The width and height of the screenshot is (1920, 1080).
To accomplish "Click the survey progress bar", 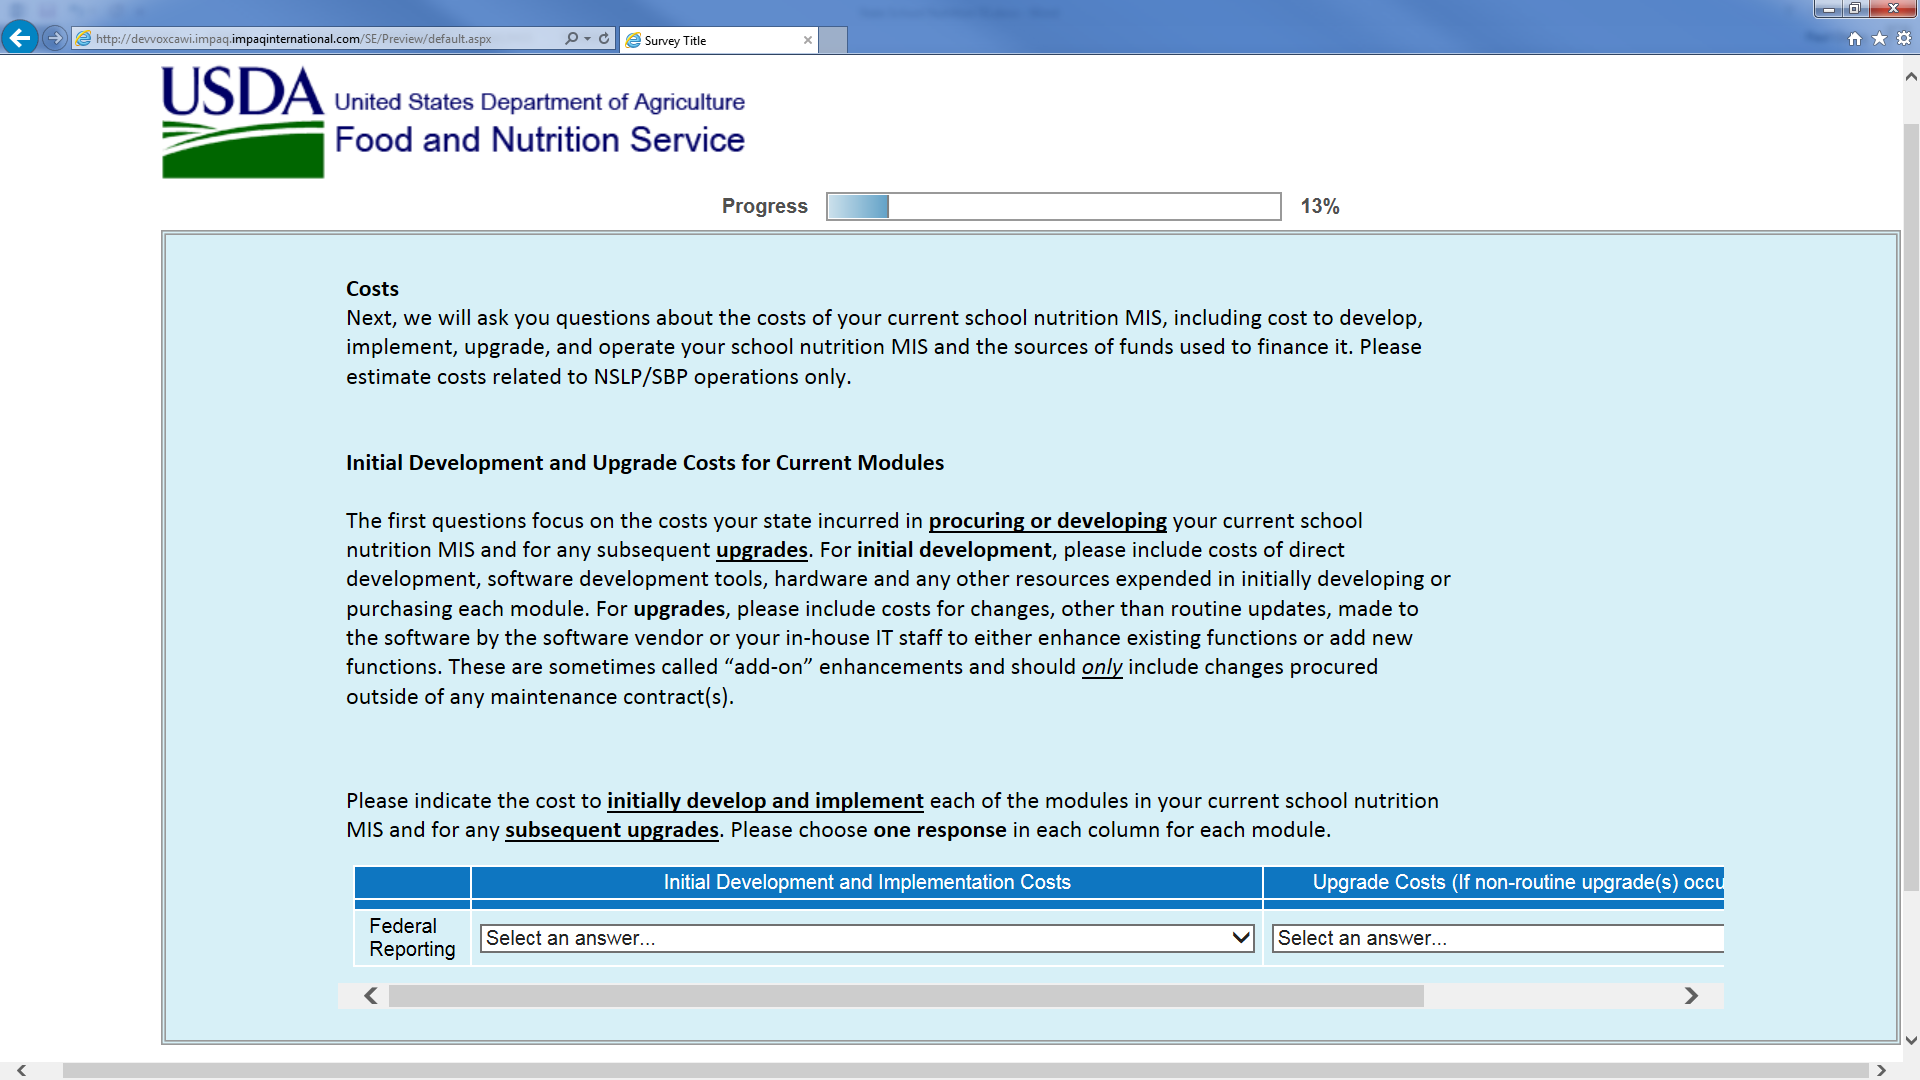I will [x=1053, y=206].
